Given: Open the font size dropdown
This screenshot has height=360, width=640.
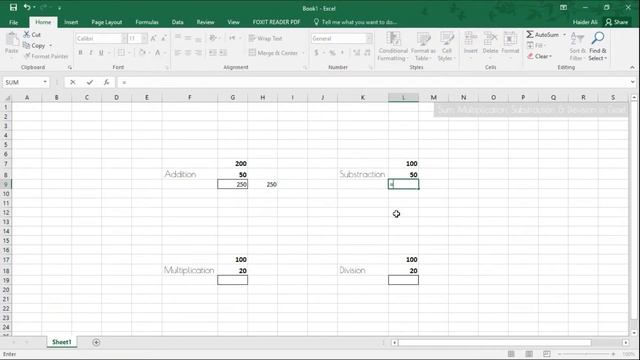Looking at the screenshot, I should (x=144, y=38).
